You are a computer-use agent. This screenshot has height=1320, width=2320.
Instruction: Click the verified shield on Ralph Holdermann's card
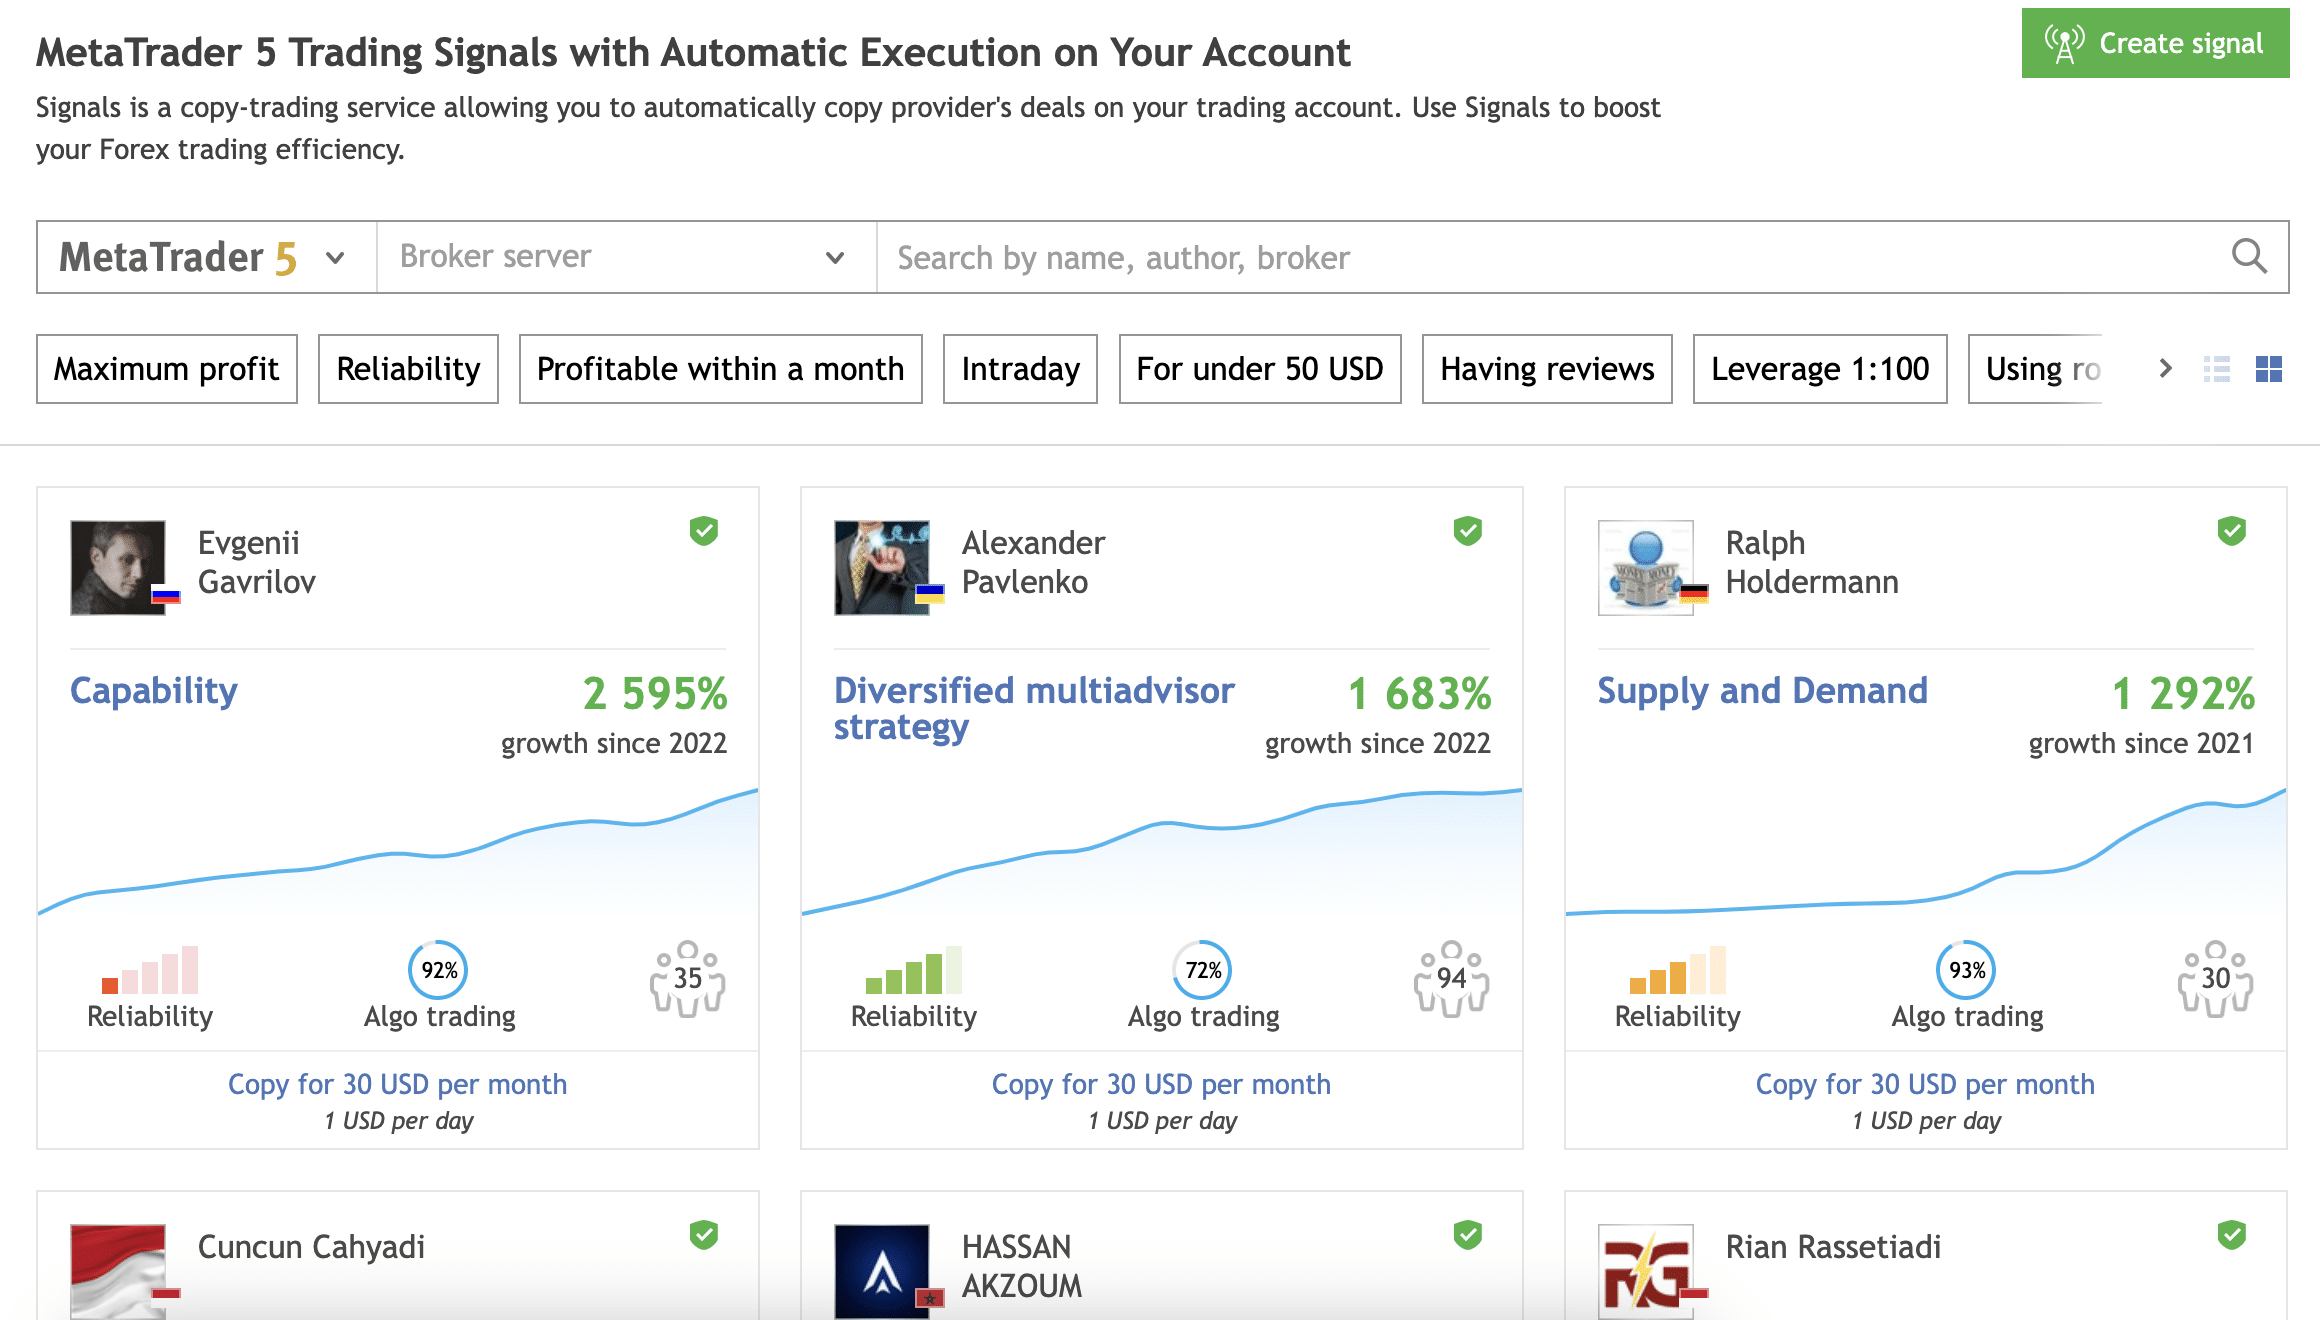tap(2232, 530)
